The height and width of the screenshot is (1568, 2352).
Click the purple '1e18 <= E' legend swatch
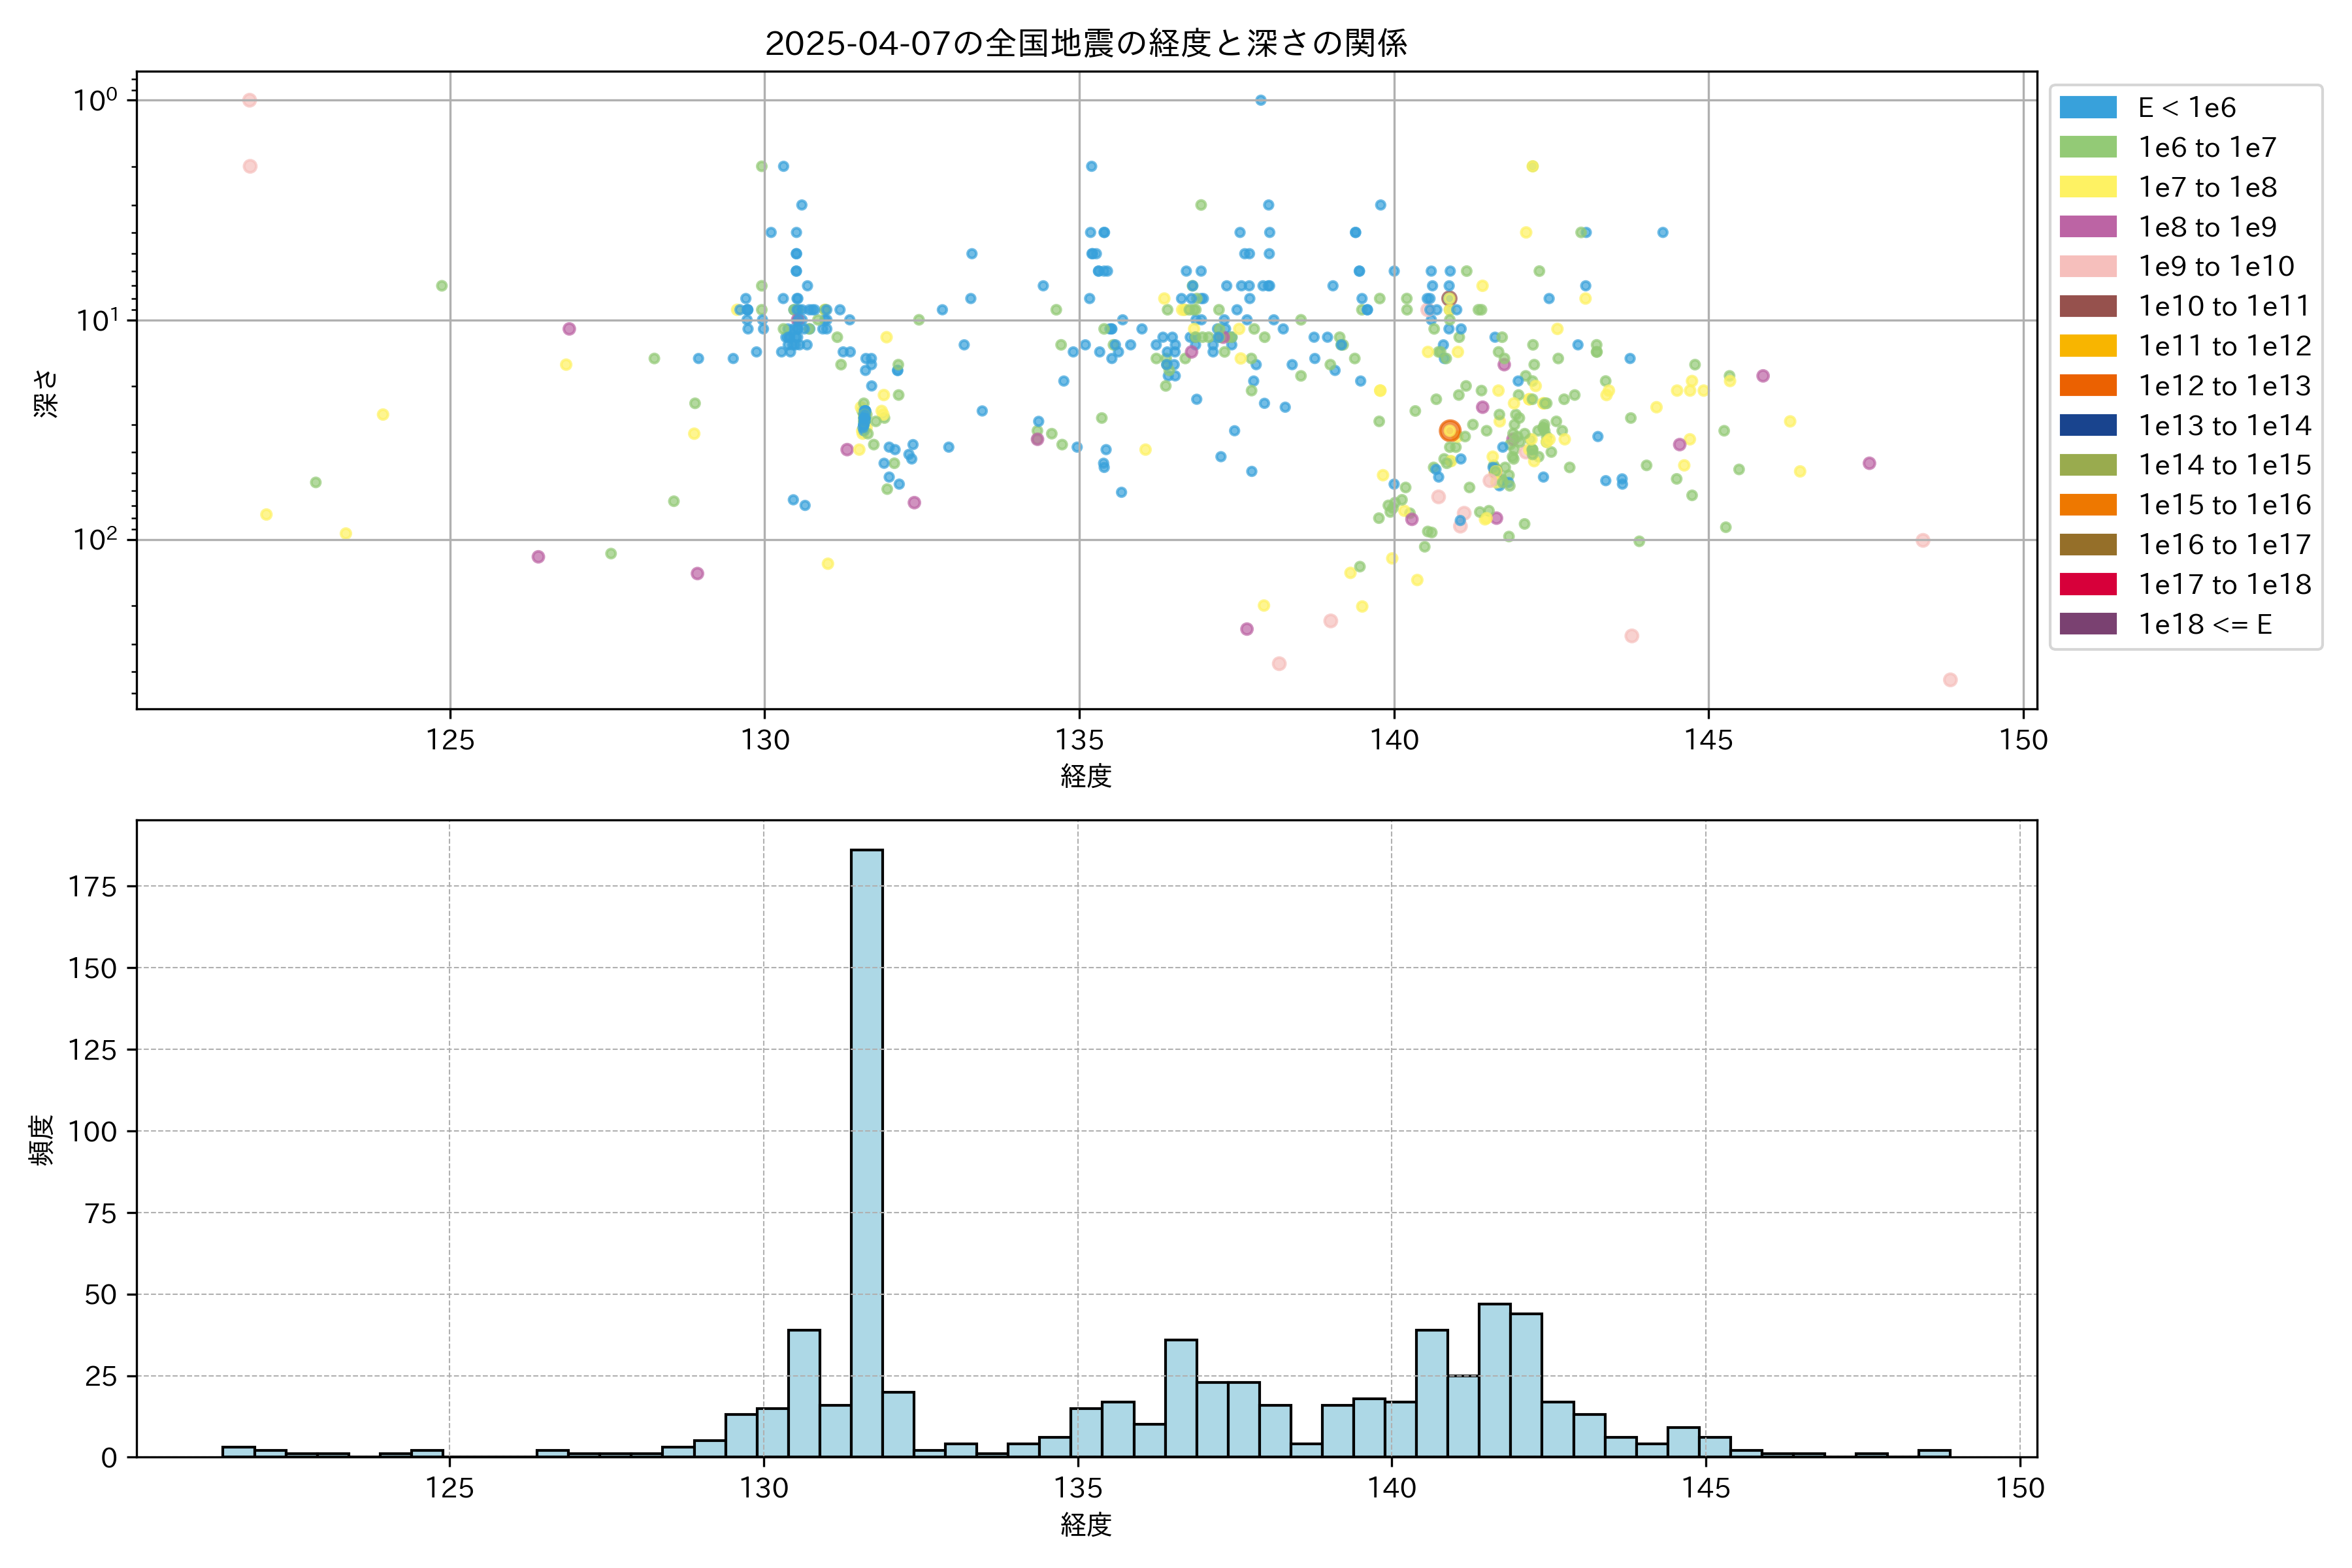[x=2088, y=624]
